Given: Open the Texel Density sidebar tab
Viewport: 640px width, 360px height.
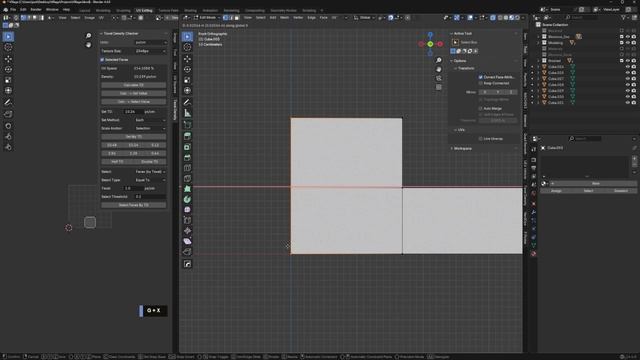Looking at the screenshot, I should pos(175,109).
